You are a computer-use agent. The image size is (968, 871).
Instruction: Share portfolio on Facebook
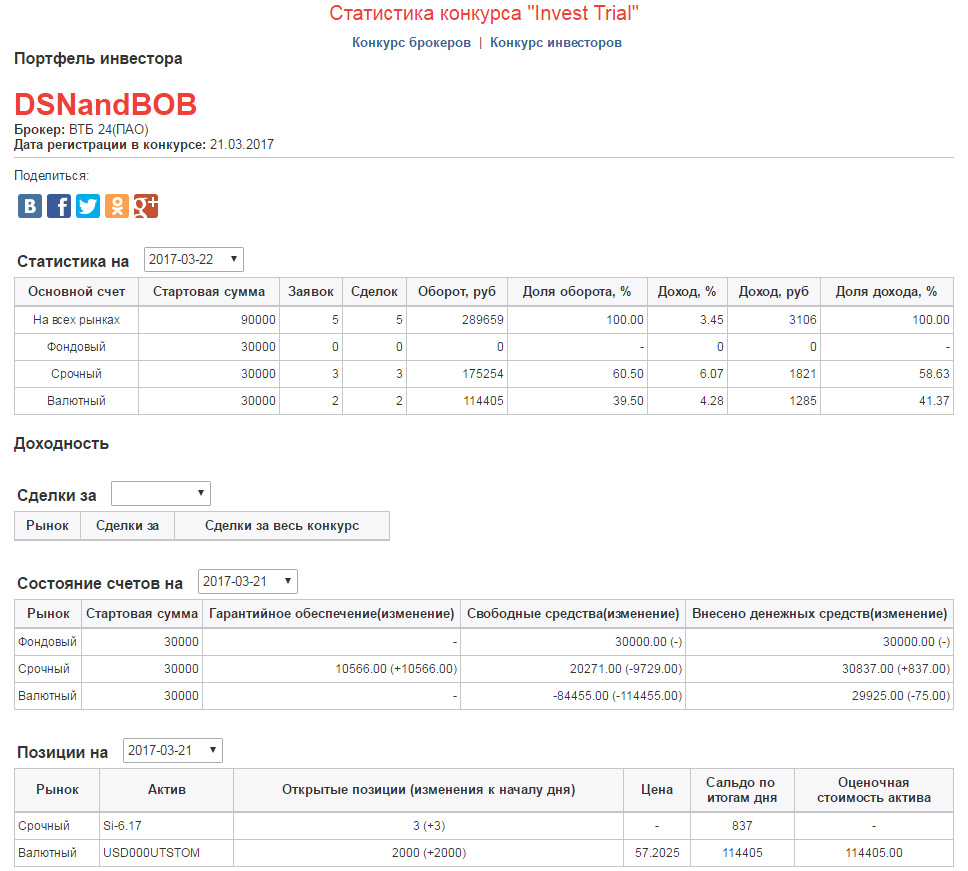point(59,206)
